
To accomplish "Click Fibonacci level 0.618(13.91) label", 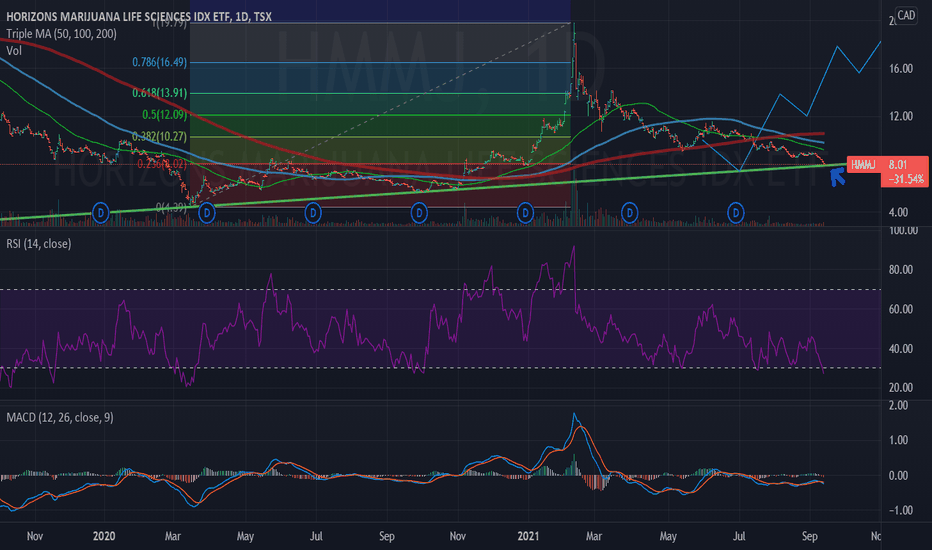I will click(159, 93).
